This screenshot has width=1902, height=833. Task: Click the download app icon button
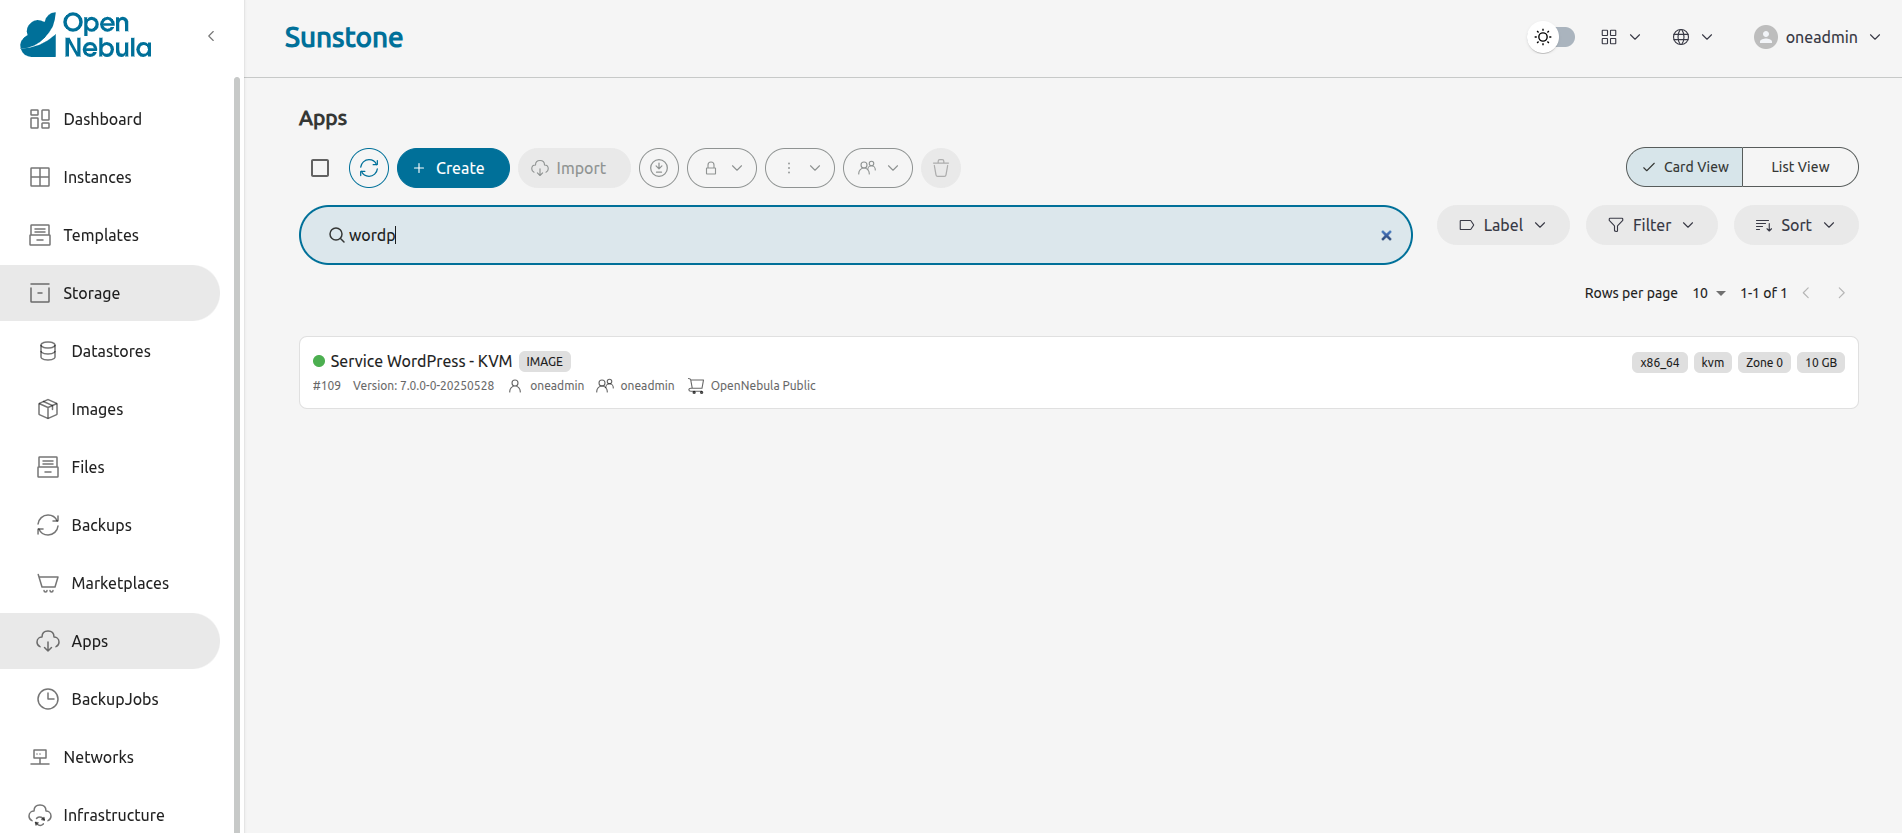pos(659,168)
